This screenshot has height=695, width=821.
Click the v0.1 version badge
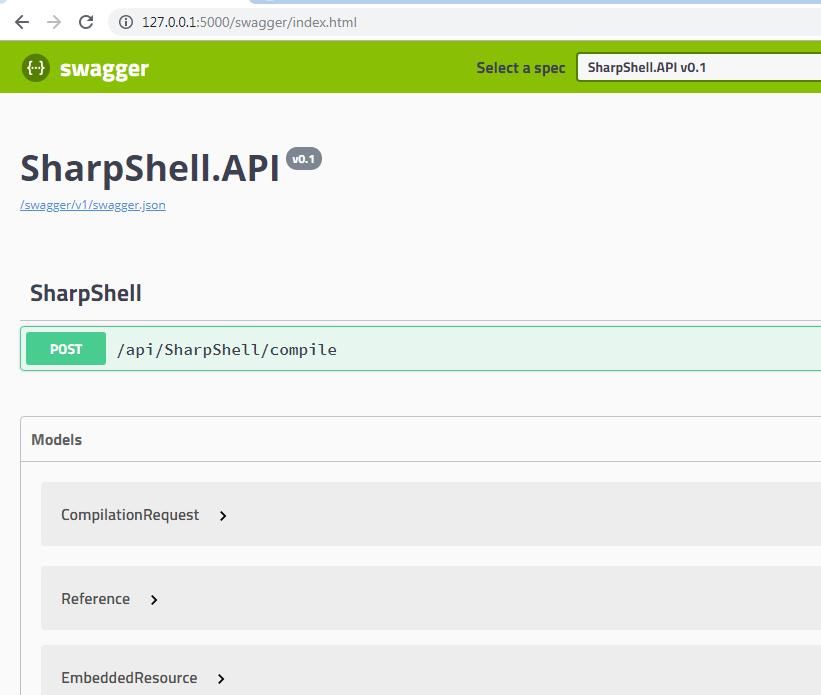(304, 159)
